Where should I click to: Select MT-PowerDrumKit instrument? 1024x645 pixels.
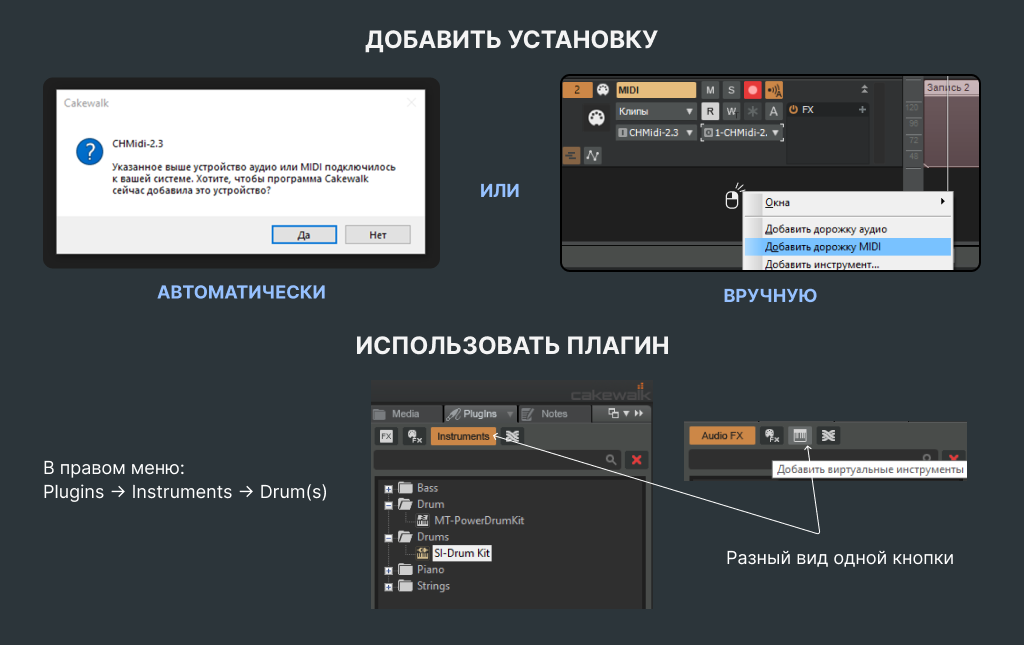[479, 520]
